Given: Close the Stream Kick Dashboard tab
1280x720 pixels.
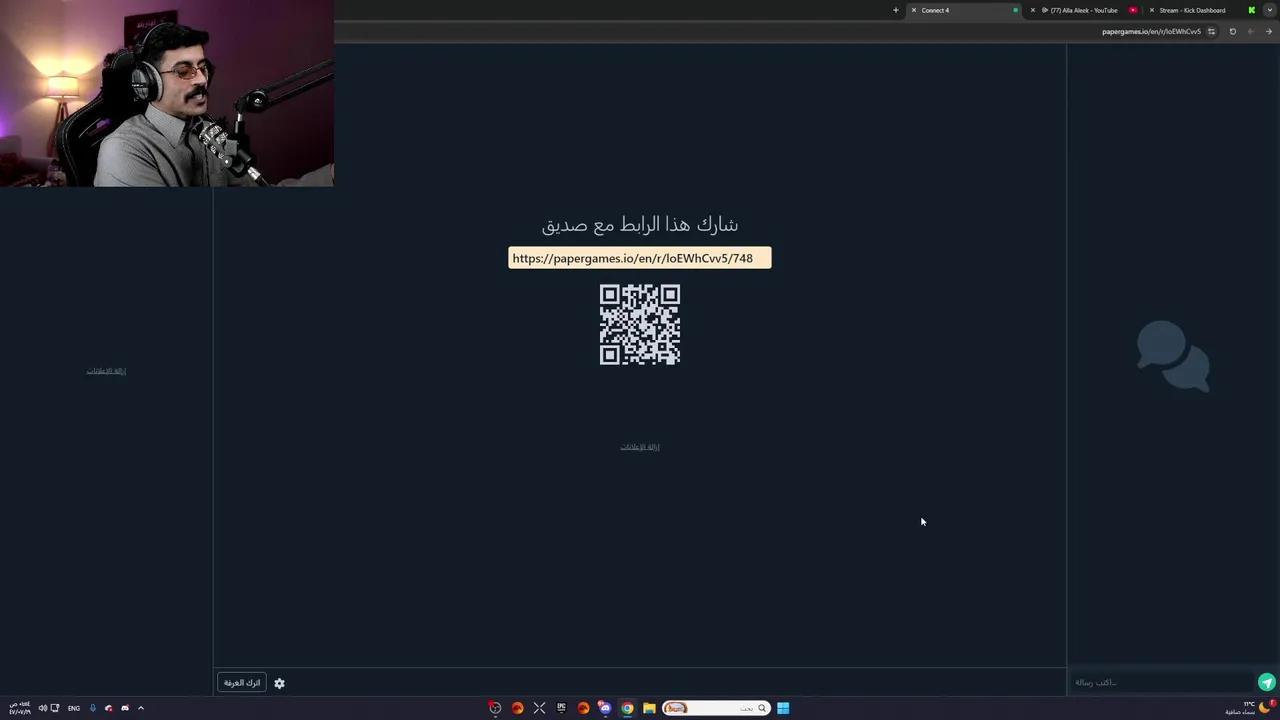Looking at the screenshot, I should [1152, 10].
